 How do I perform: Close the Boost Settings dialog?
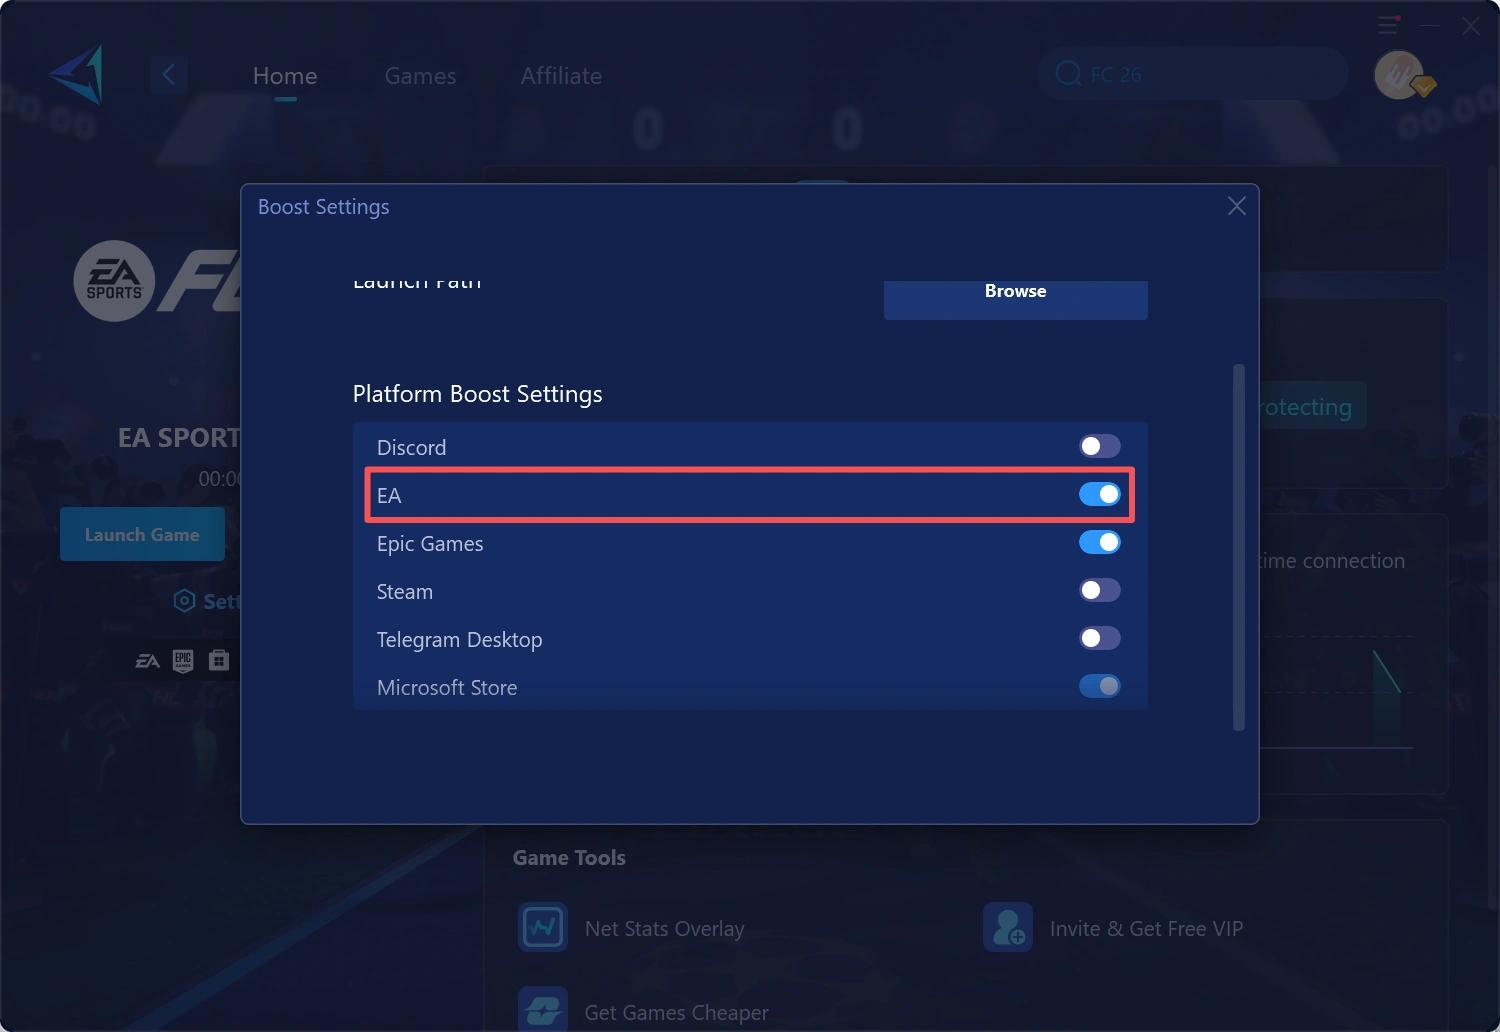pyautogui.click(x=1237, y=206)
